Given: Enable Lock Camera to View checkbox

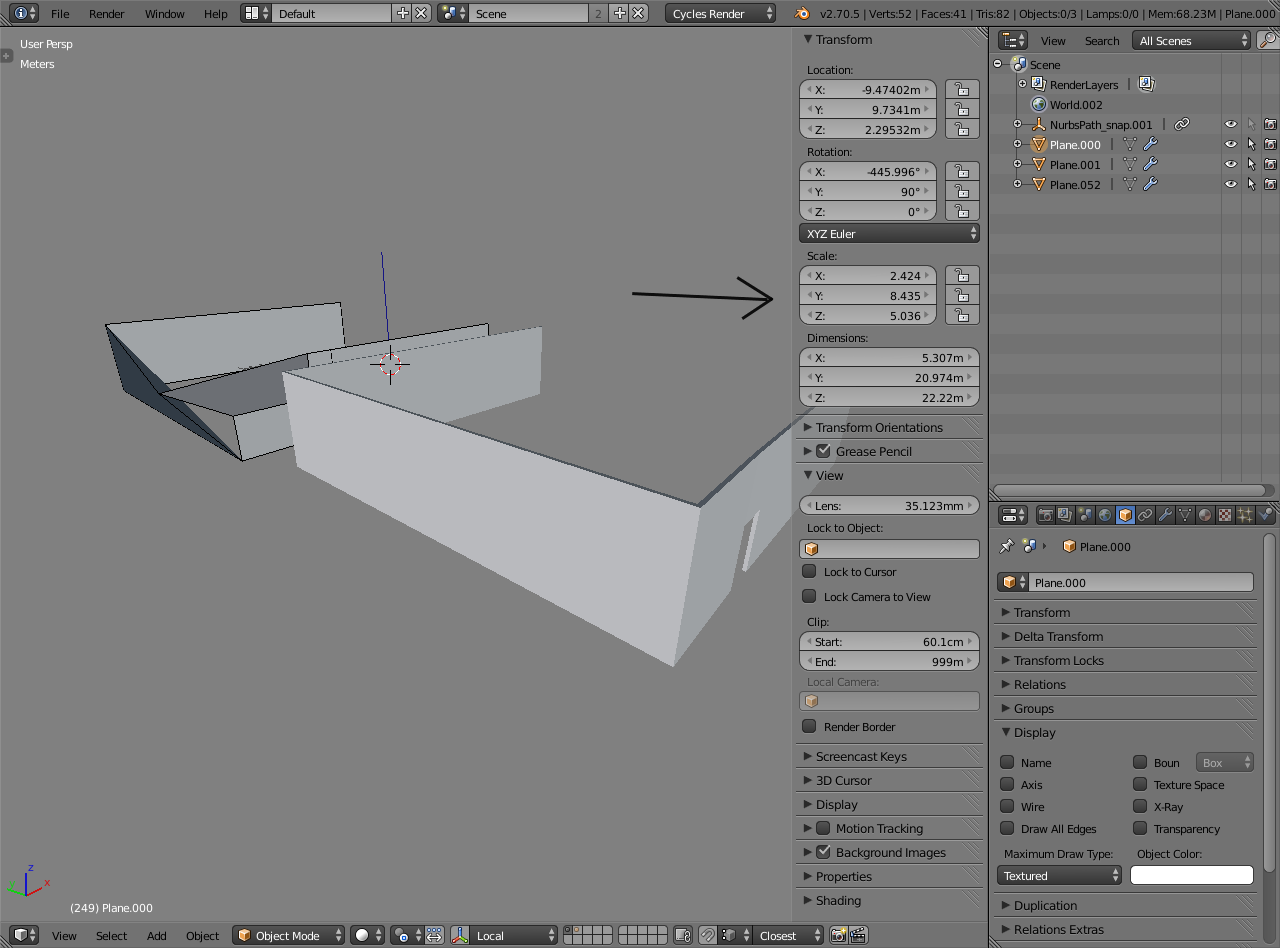Looking at the screenshot, I should 810,596.
